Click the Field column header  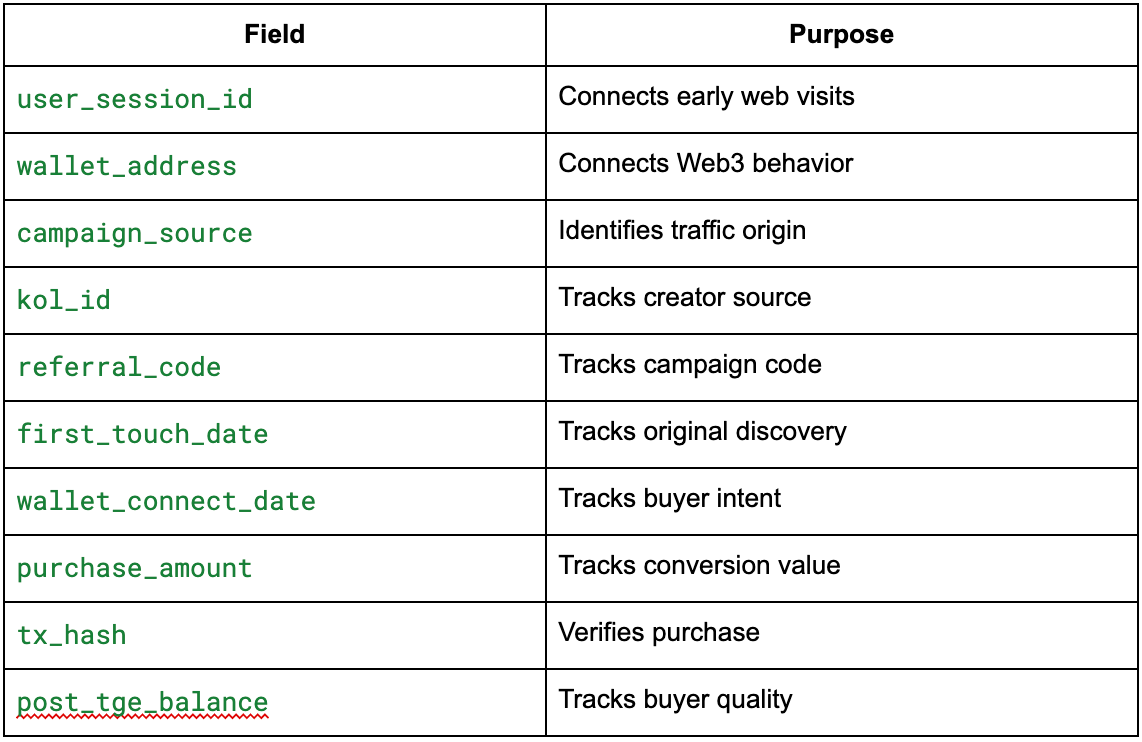click(x=275, y=34)
